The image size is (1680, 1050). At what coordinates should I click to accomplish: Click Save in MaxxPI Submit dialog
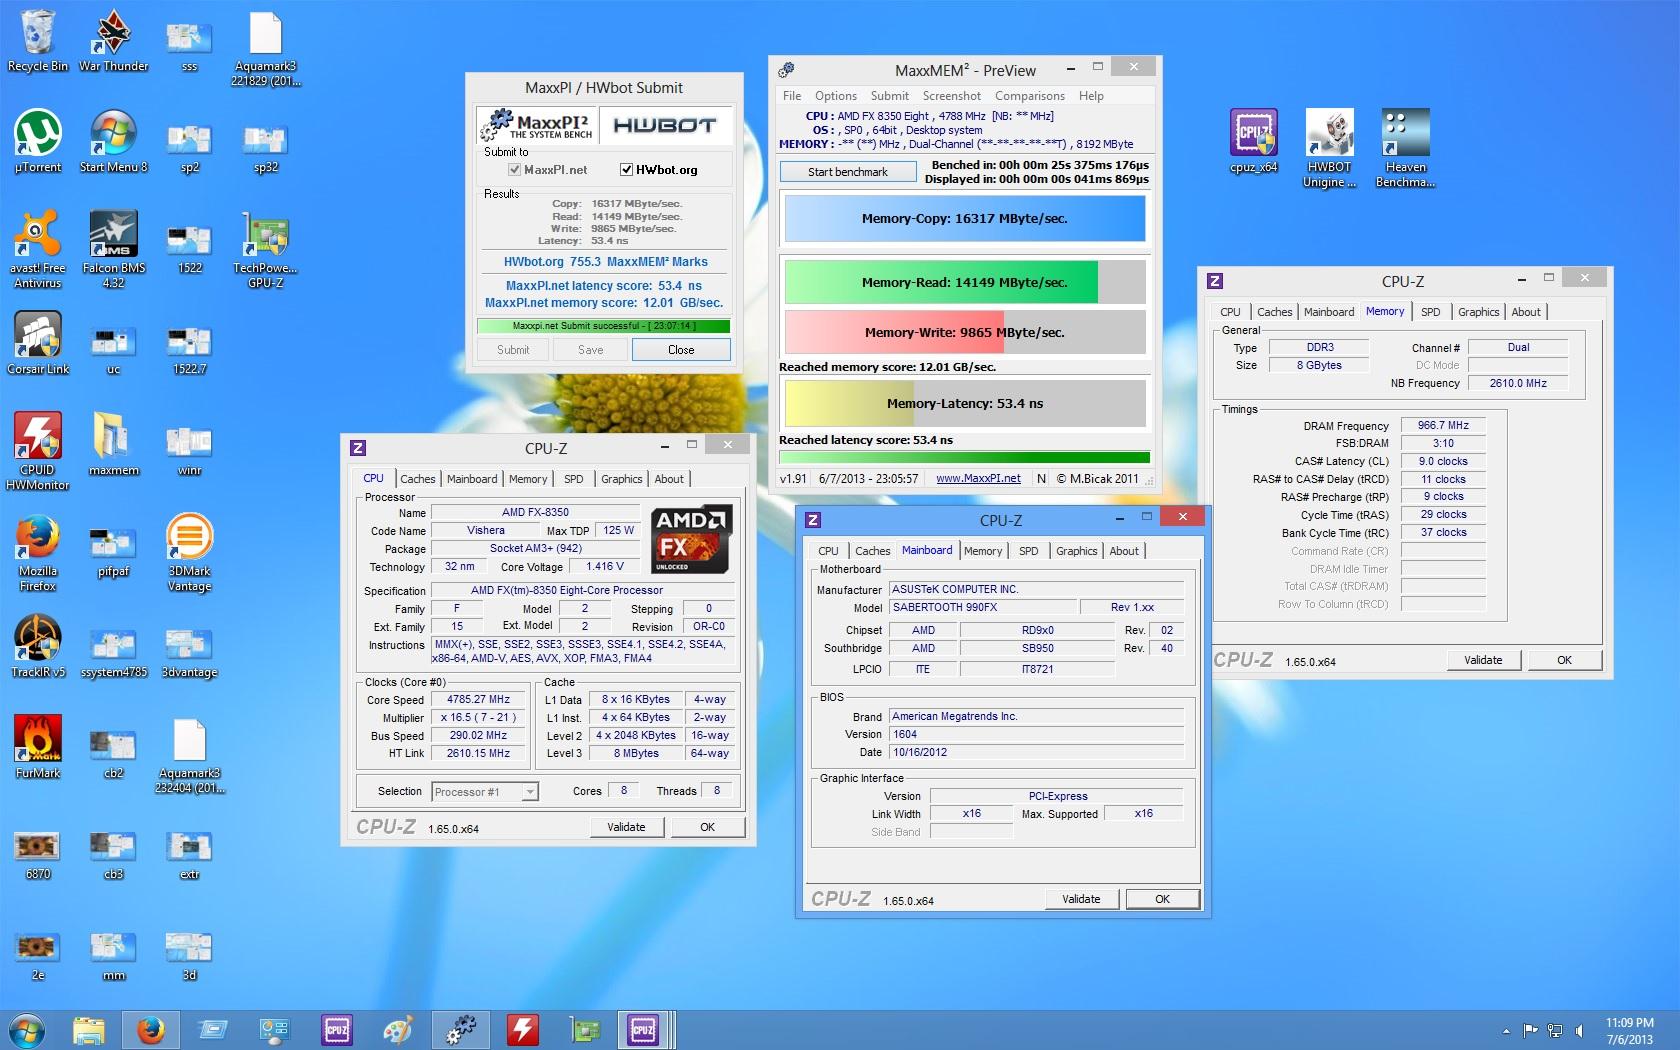[x=590, y=350]
